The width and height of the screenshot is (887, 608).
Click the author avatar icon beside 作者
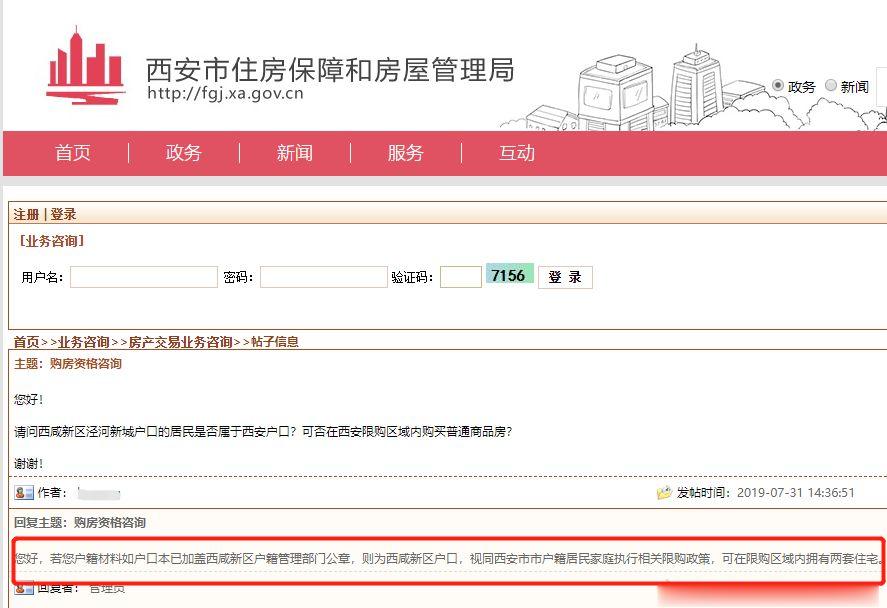click(22, 491)
